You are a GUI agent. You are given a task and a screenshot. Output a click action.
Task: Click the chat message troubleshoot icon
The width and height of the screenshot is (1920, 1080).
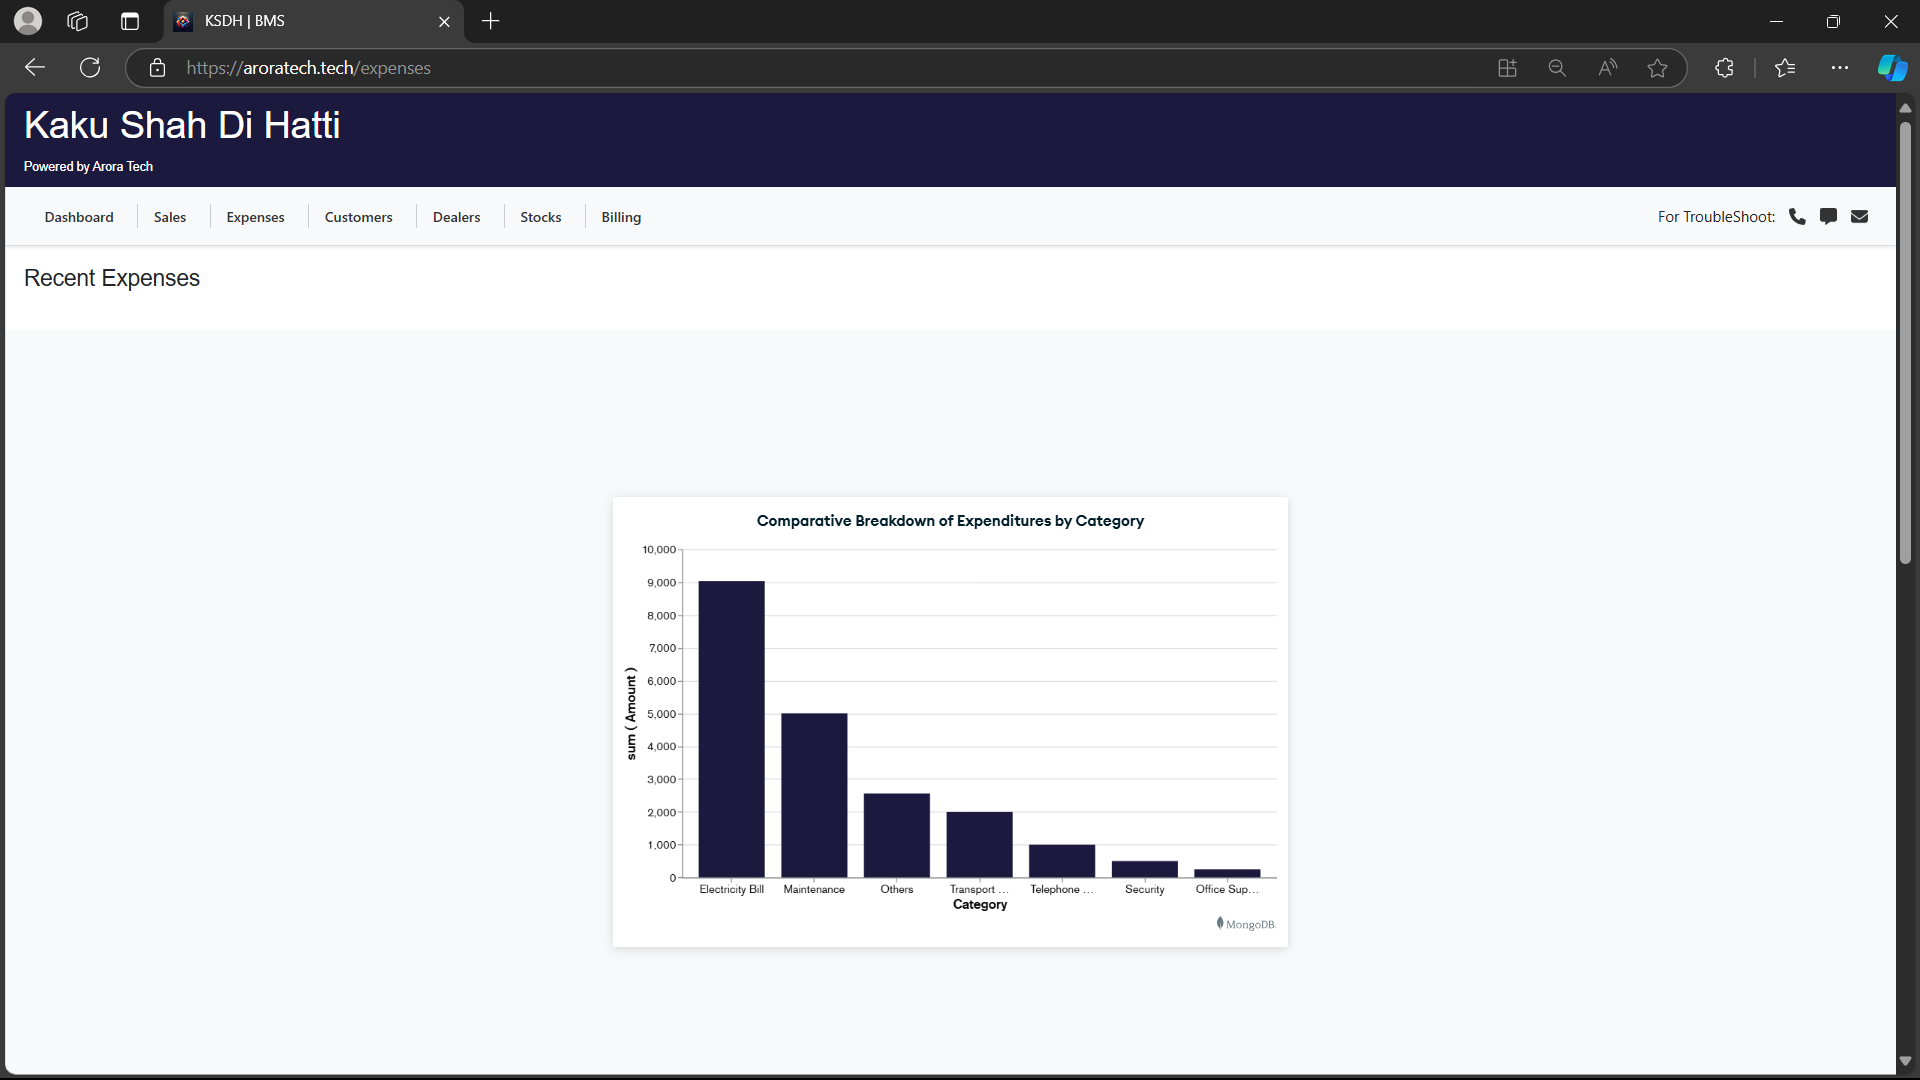1828,216
